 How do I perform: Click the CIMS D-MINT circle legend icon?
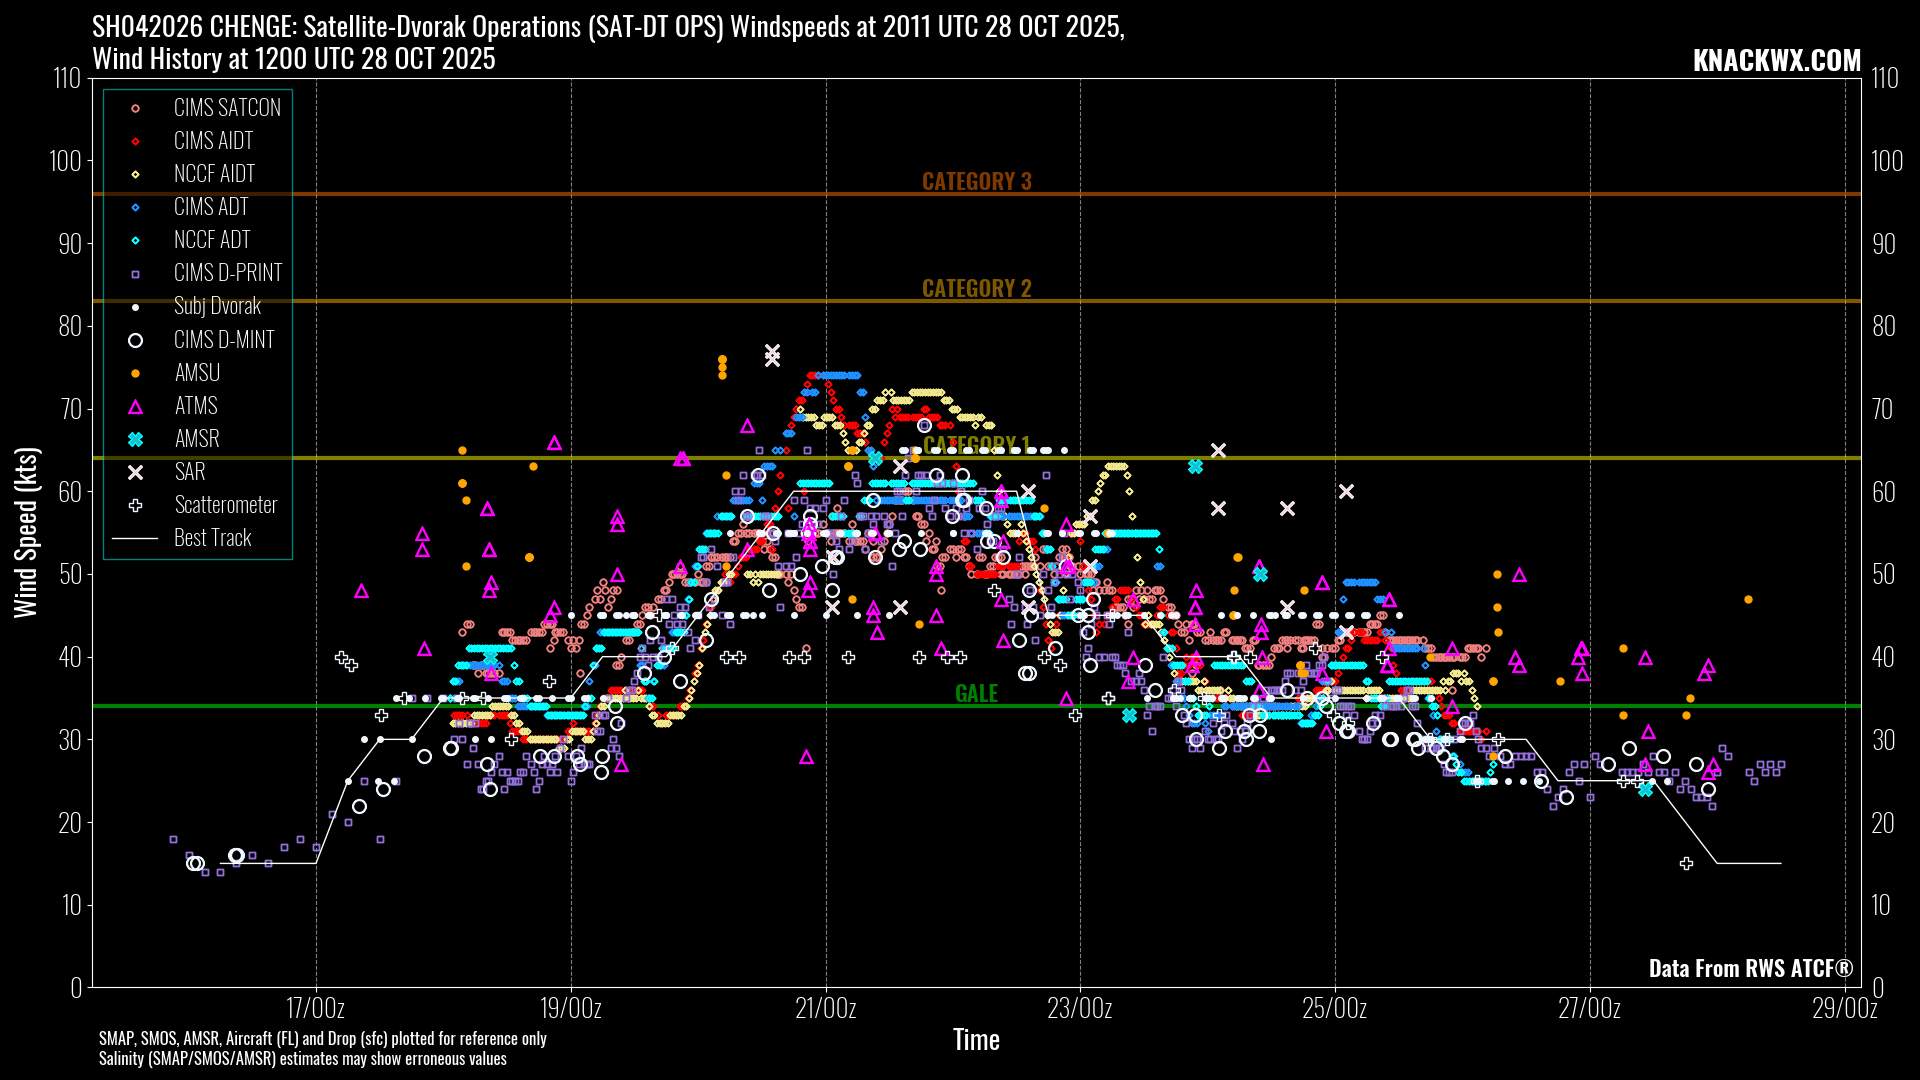136,340
